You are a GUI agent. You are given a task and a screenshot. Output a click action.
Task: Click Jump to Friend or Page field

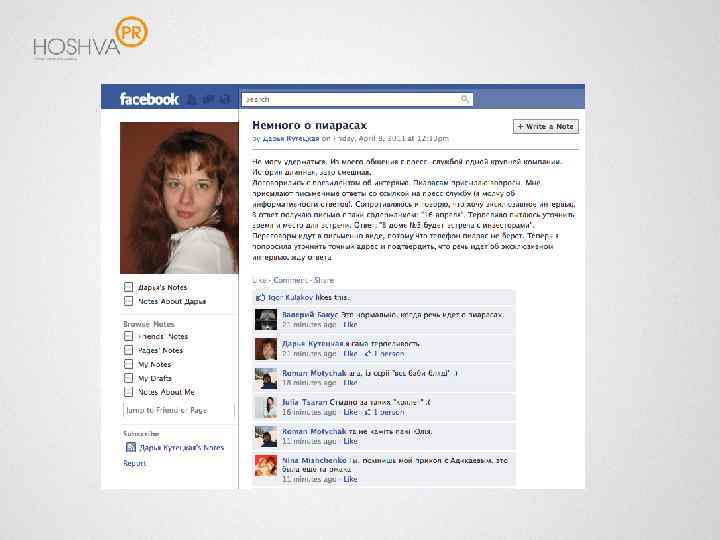click(179, 410)
